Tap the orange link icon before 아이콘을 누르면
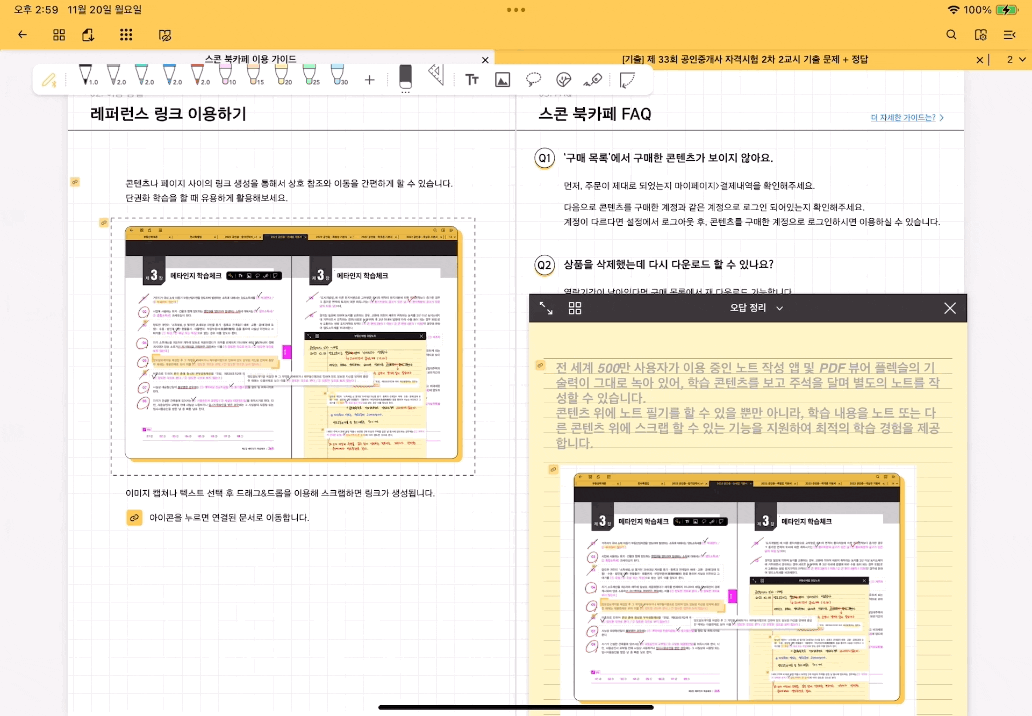 pos(134,518)
